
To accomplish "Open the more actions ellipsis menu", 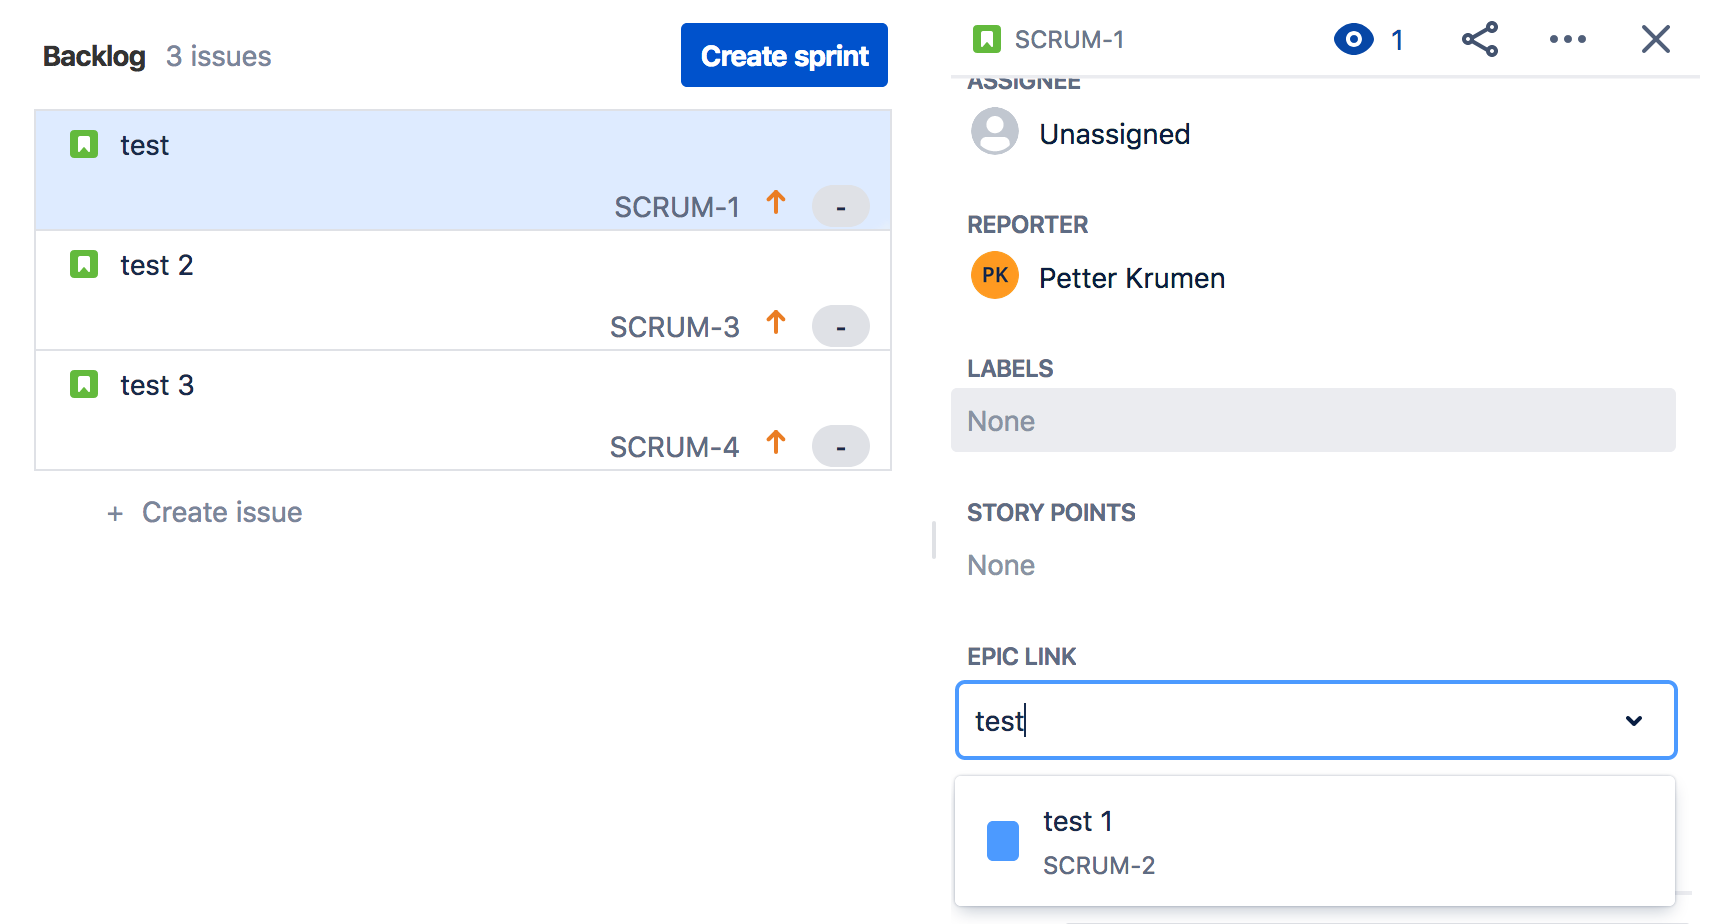I will tap(1567, 39).
